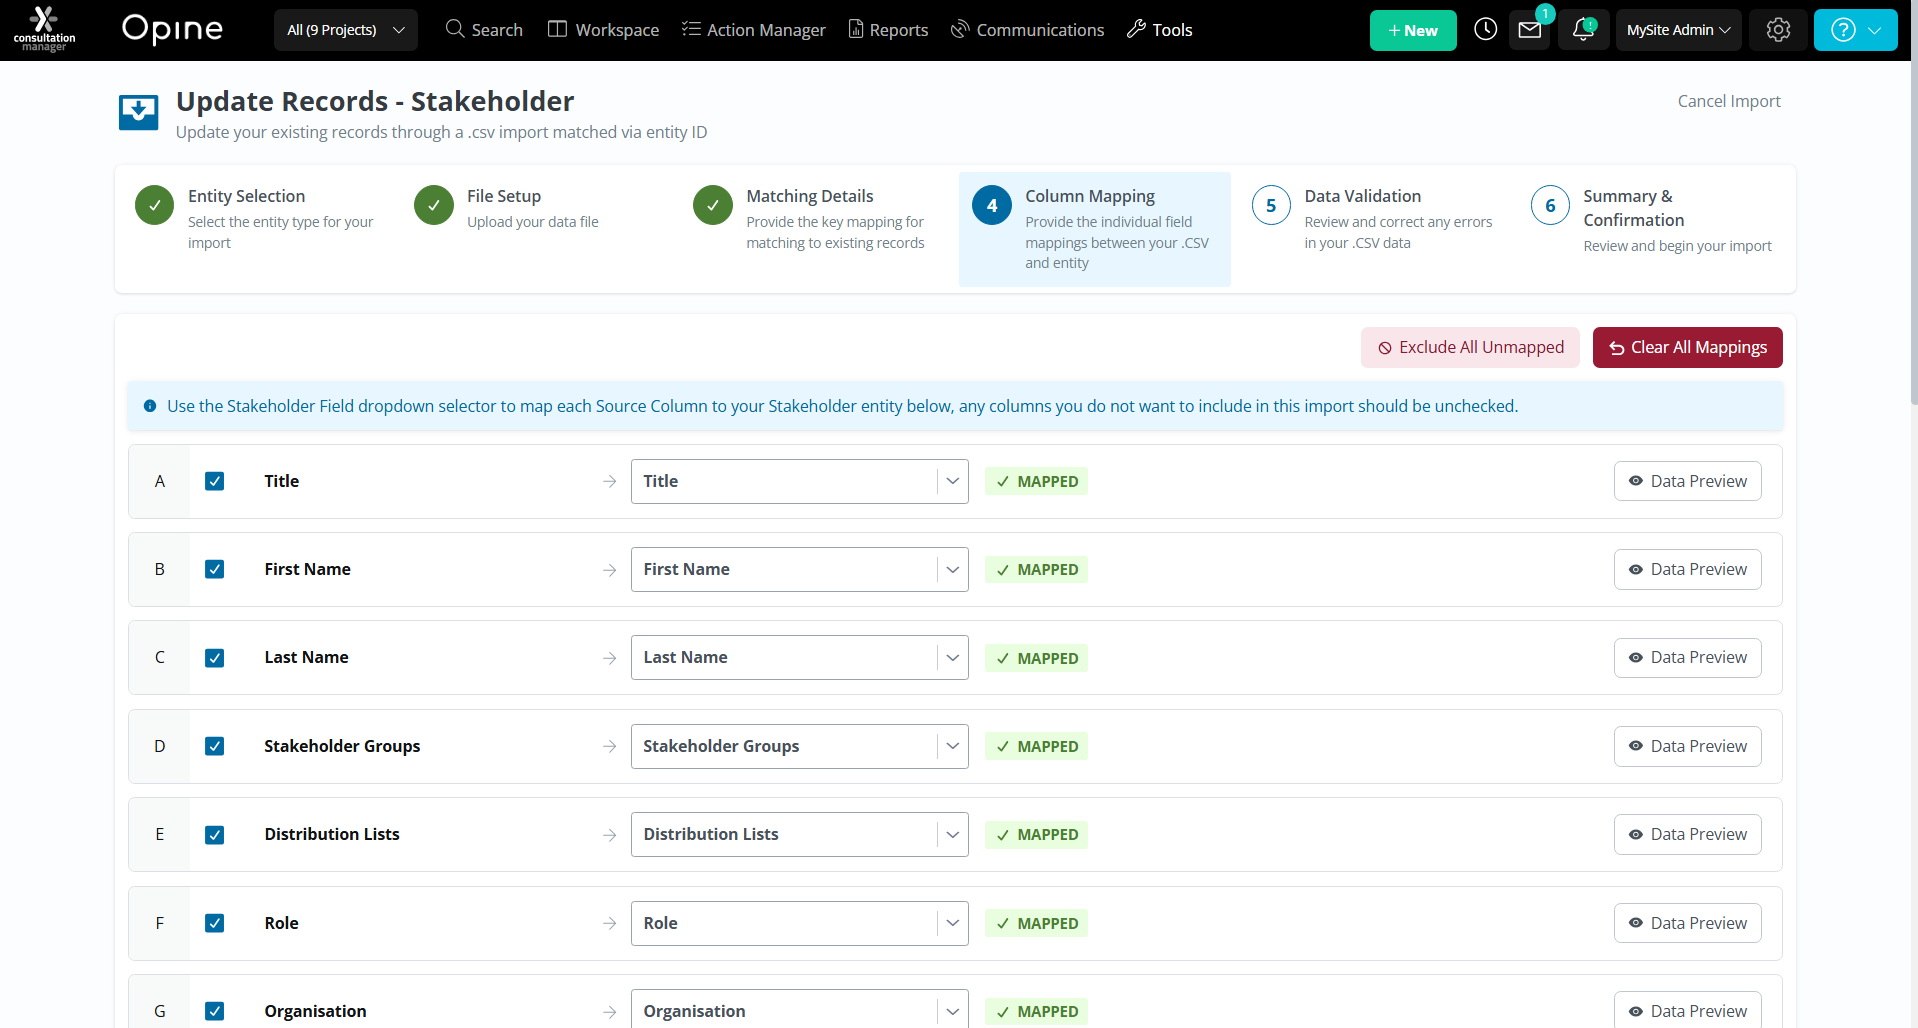Open the Reports menu
Viewport: 1918px width, 1028px height.
pos(888,30)
